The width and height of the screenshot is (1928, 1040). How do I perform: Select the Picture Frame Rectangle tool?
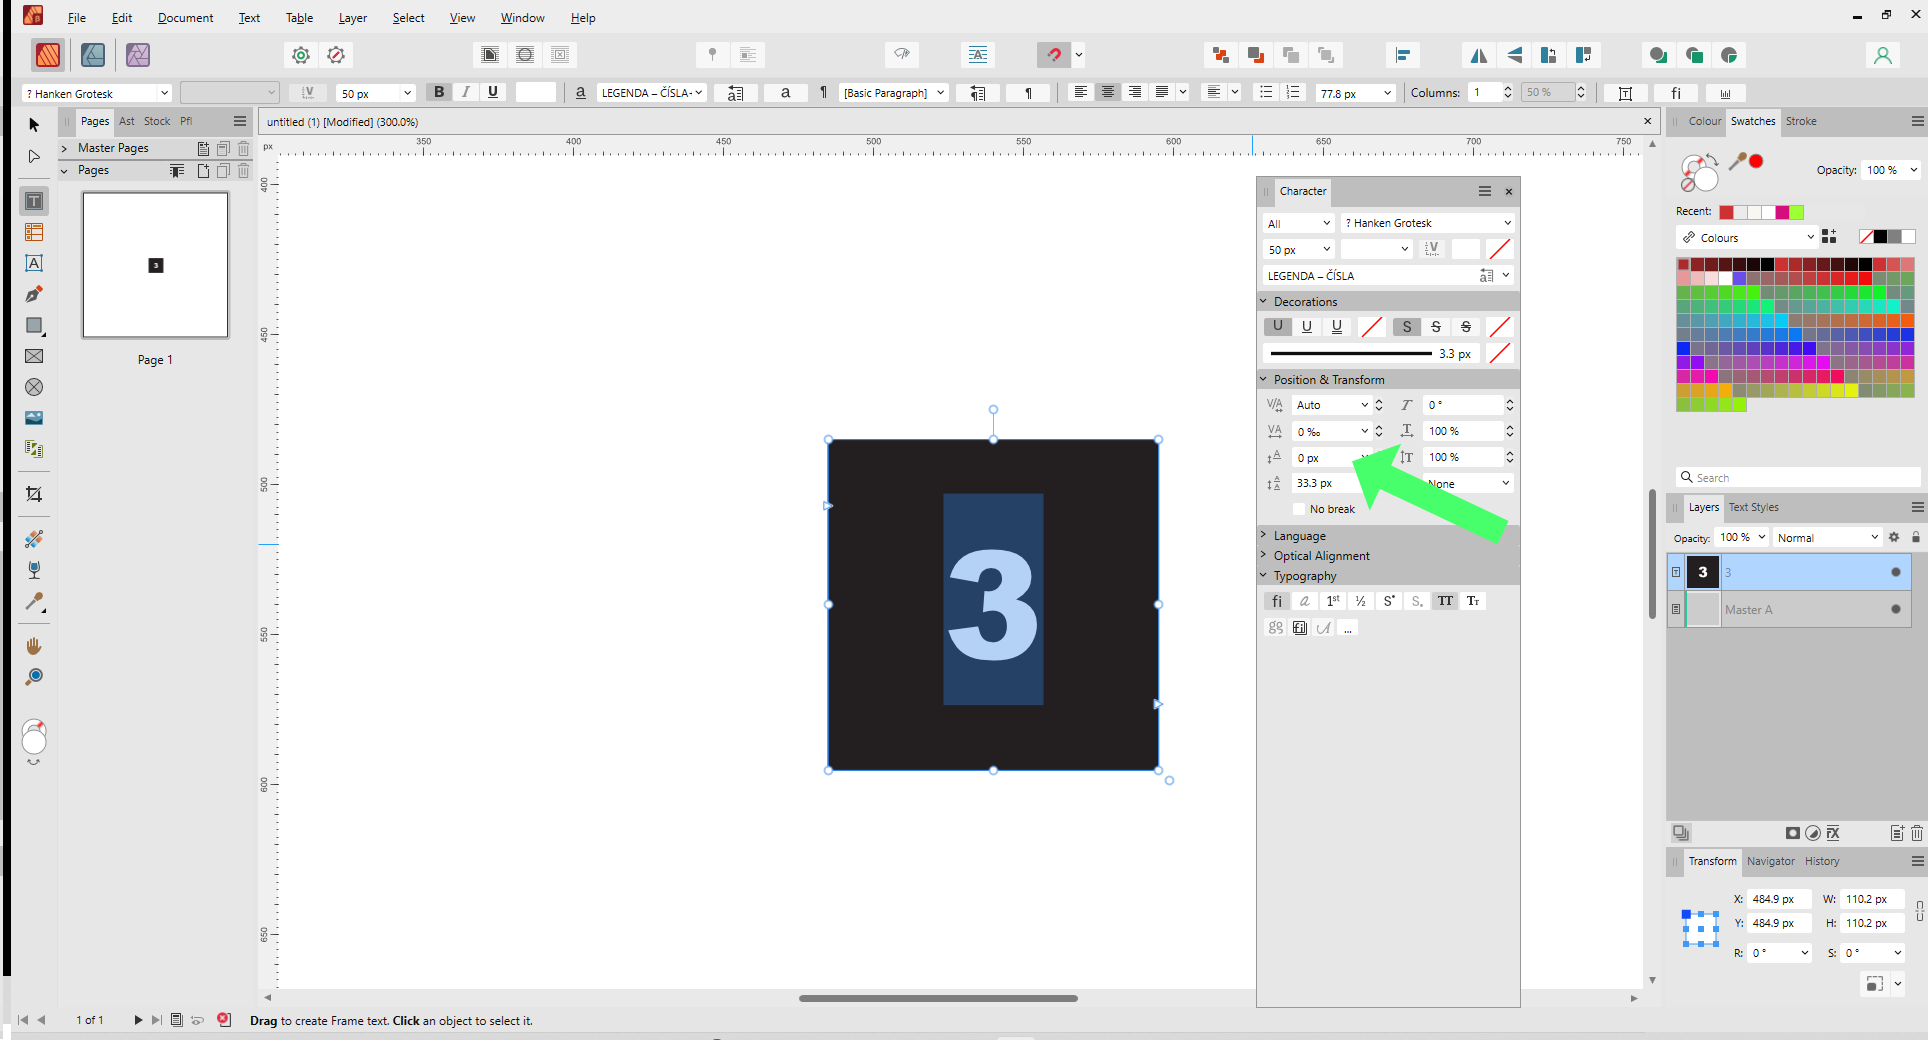(34, 356)
